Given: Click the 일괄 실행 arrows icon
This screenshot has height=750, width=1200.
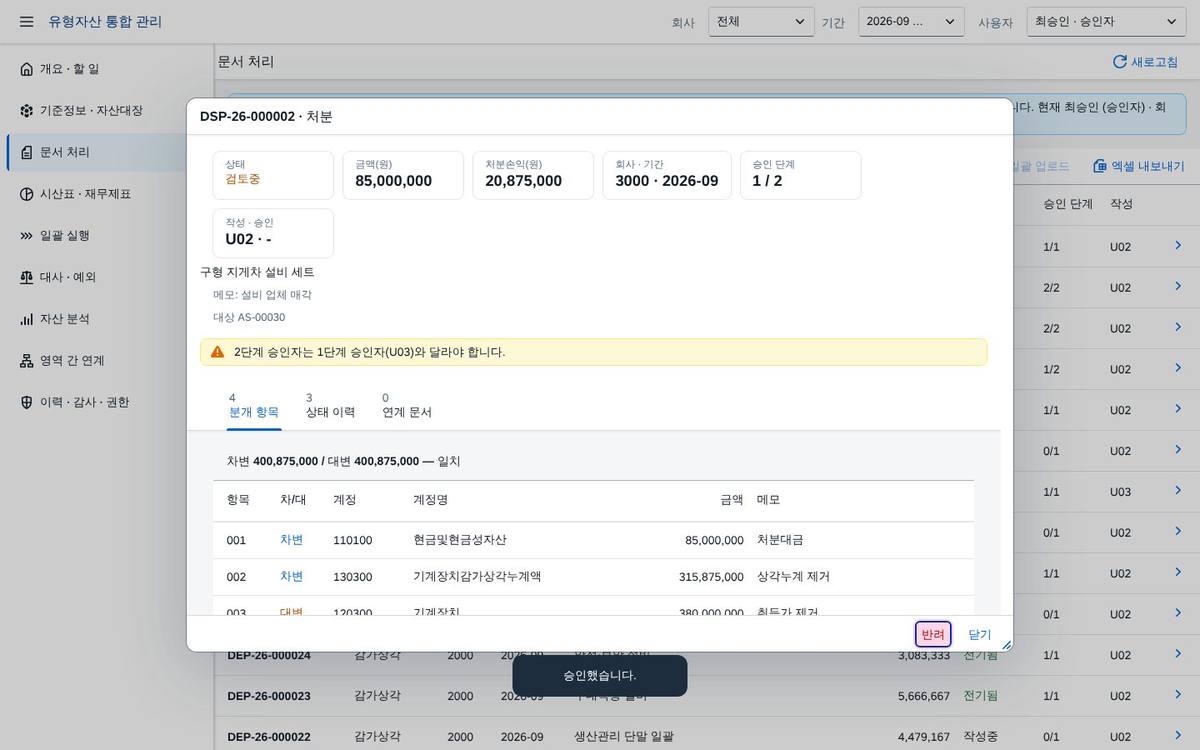Looking at the screenshot, I should pyautogui.click(x=27, y=236).
